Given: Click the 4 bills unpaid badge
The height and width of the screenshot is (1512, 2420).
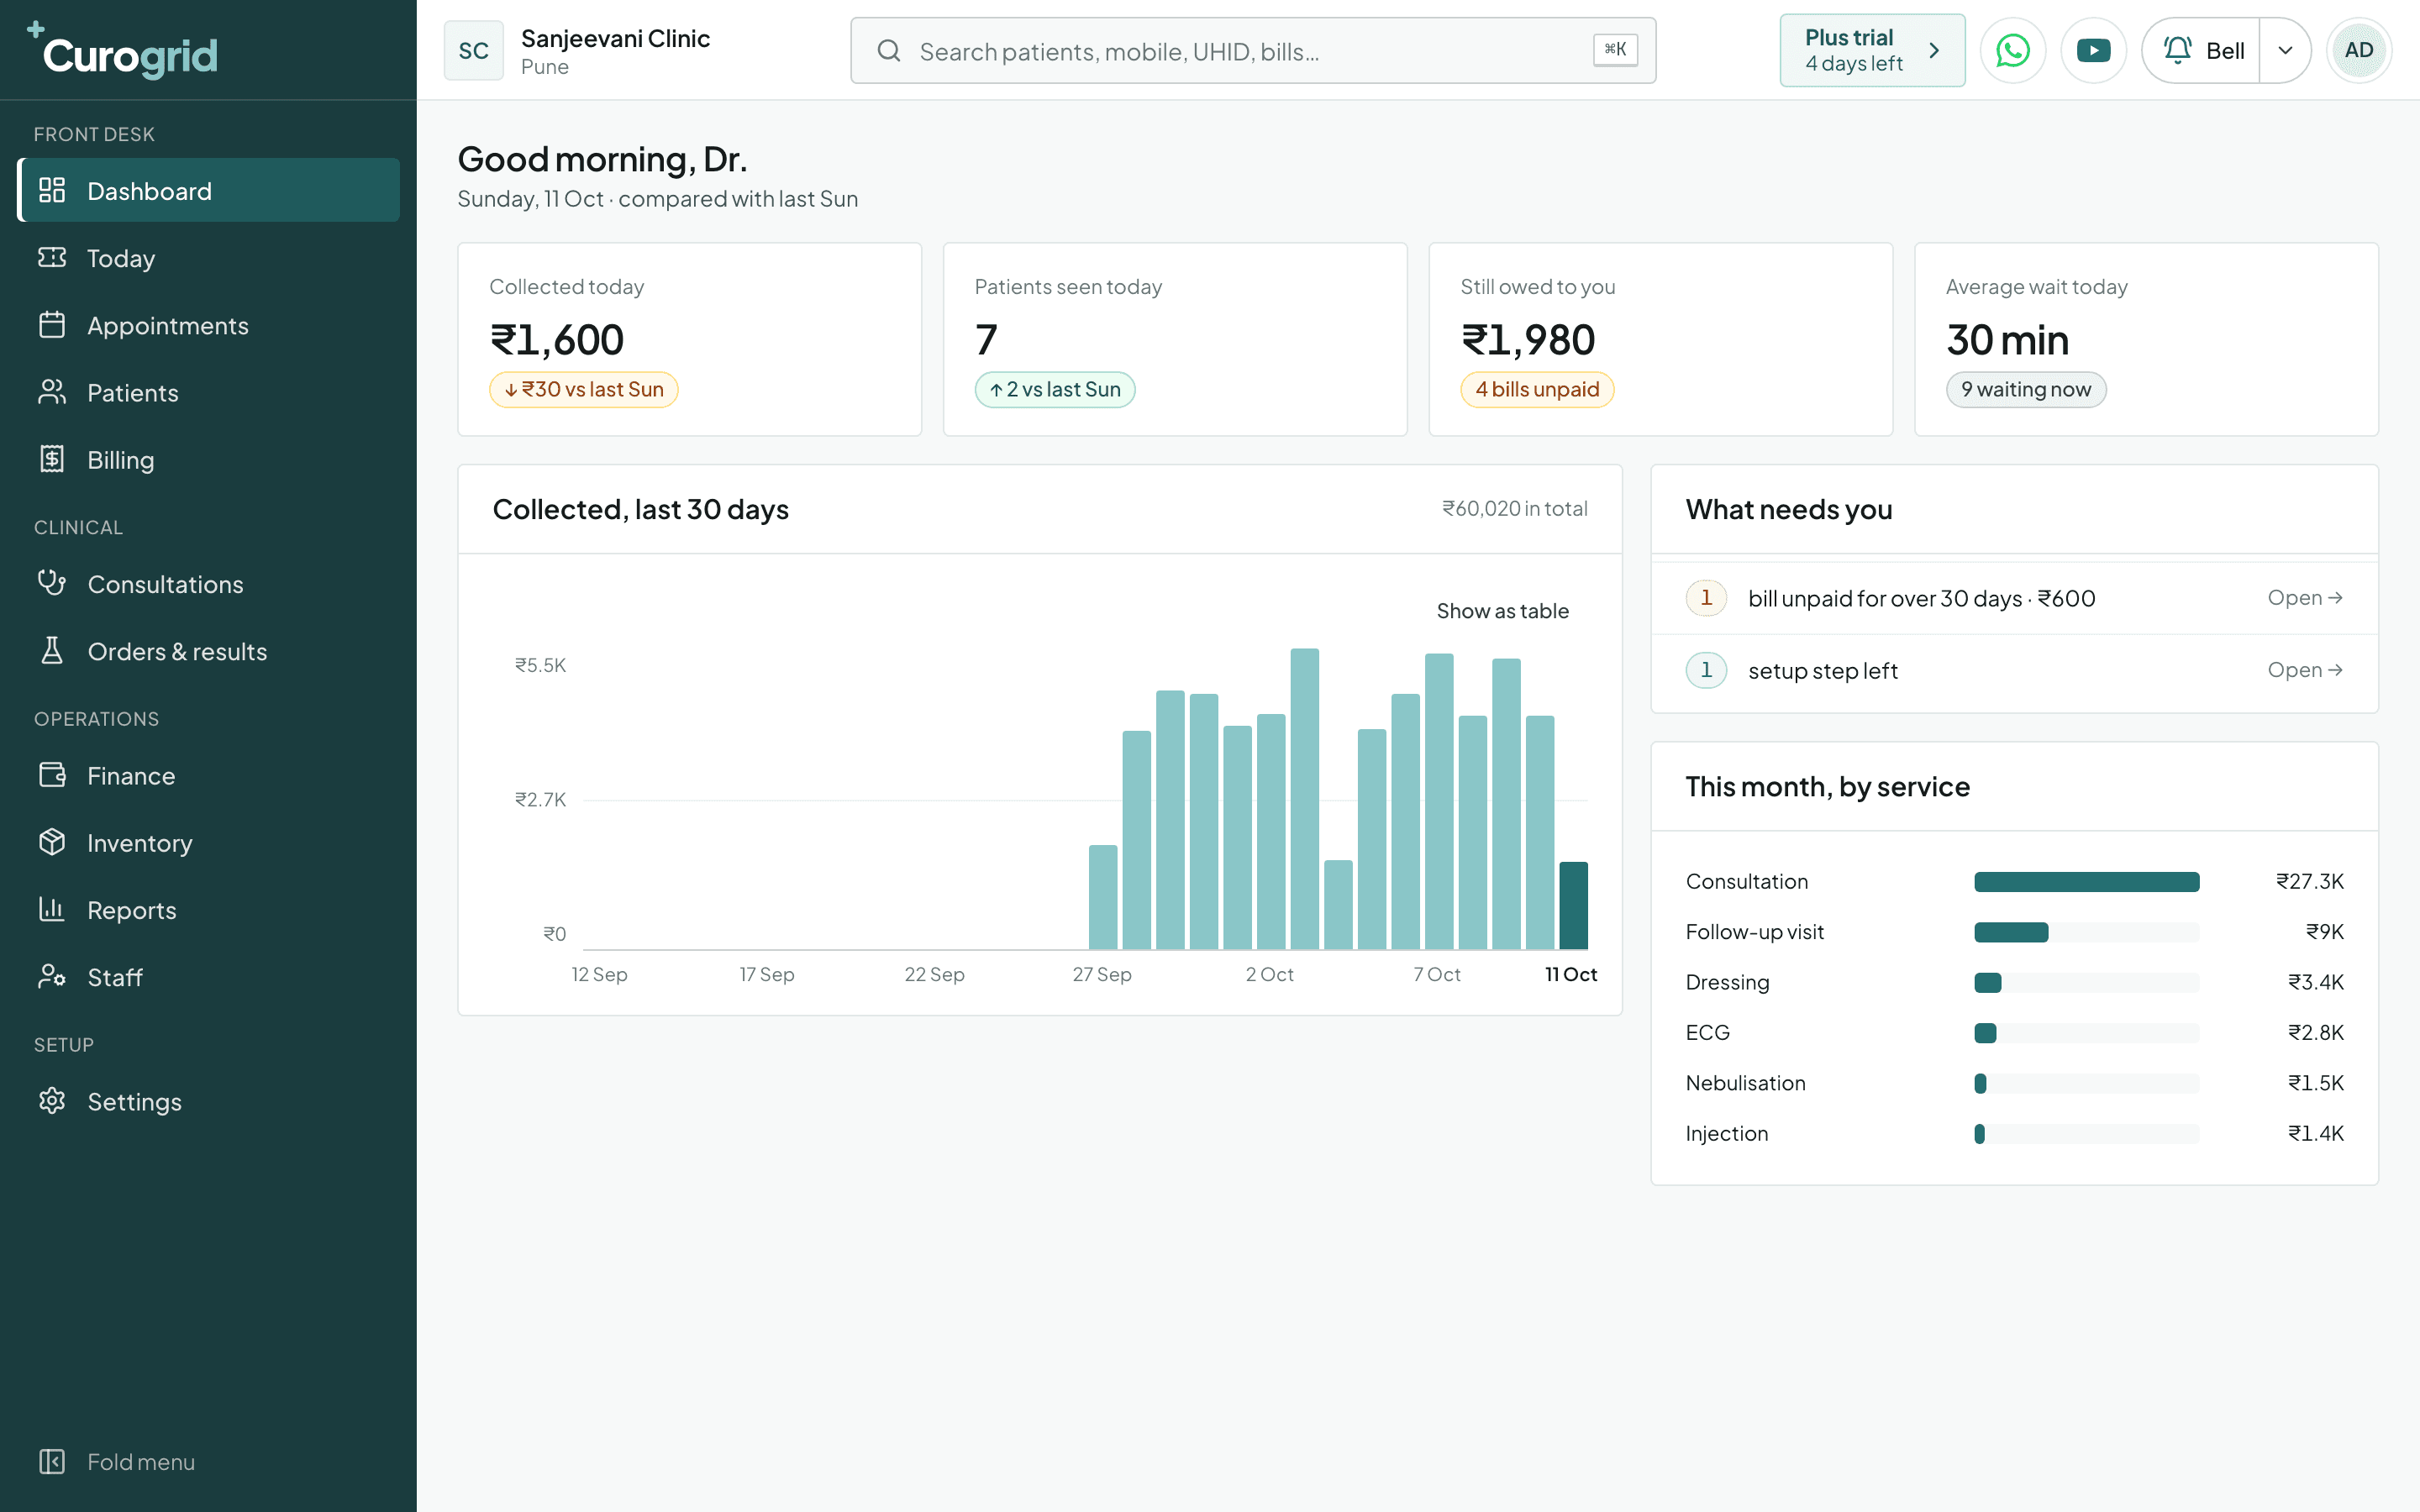Looking at the screenshot, I should pos(1537,389).
